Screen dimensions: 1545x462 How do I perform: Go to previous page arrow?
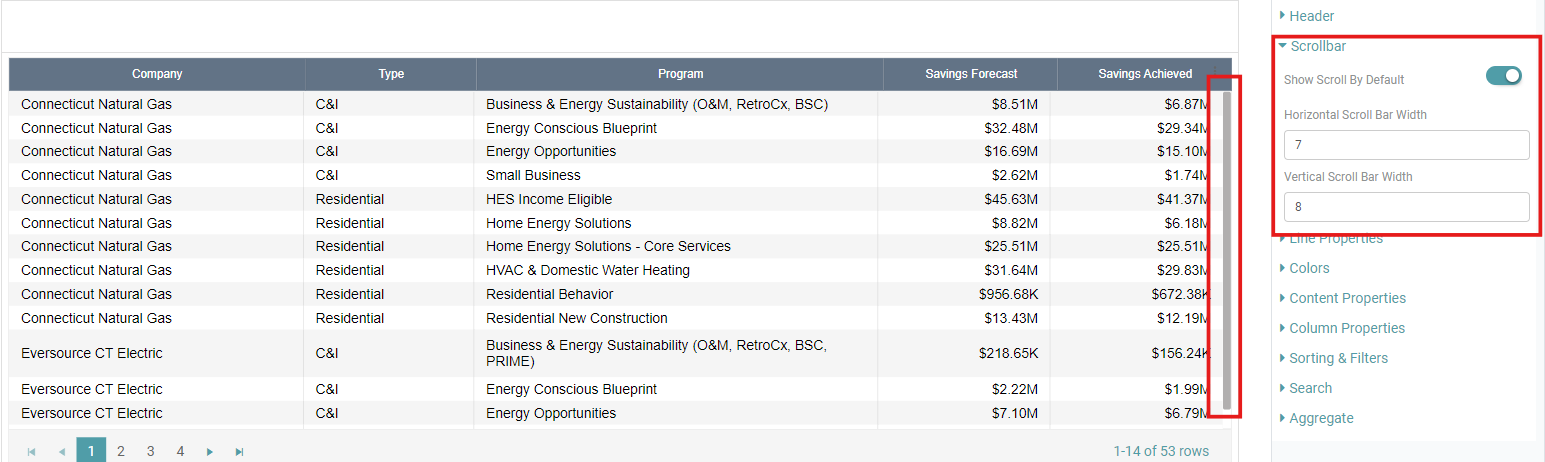point(62,452)
